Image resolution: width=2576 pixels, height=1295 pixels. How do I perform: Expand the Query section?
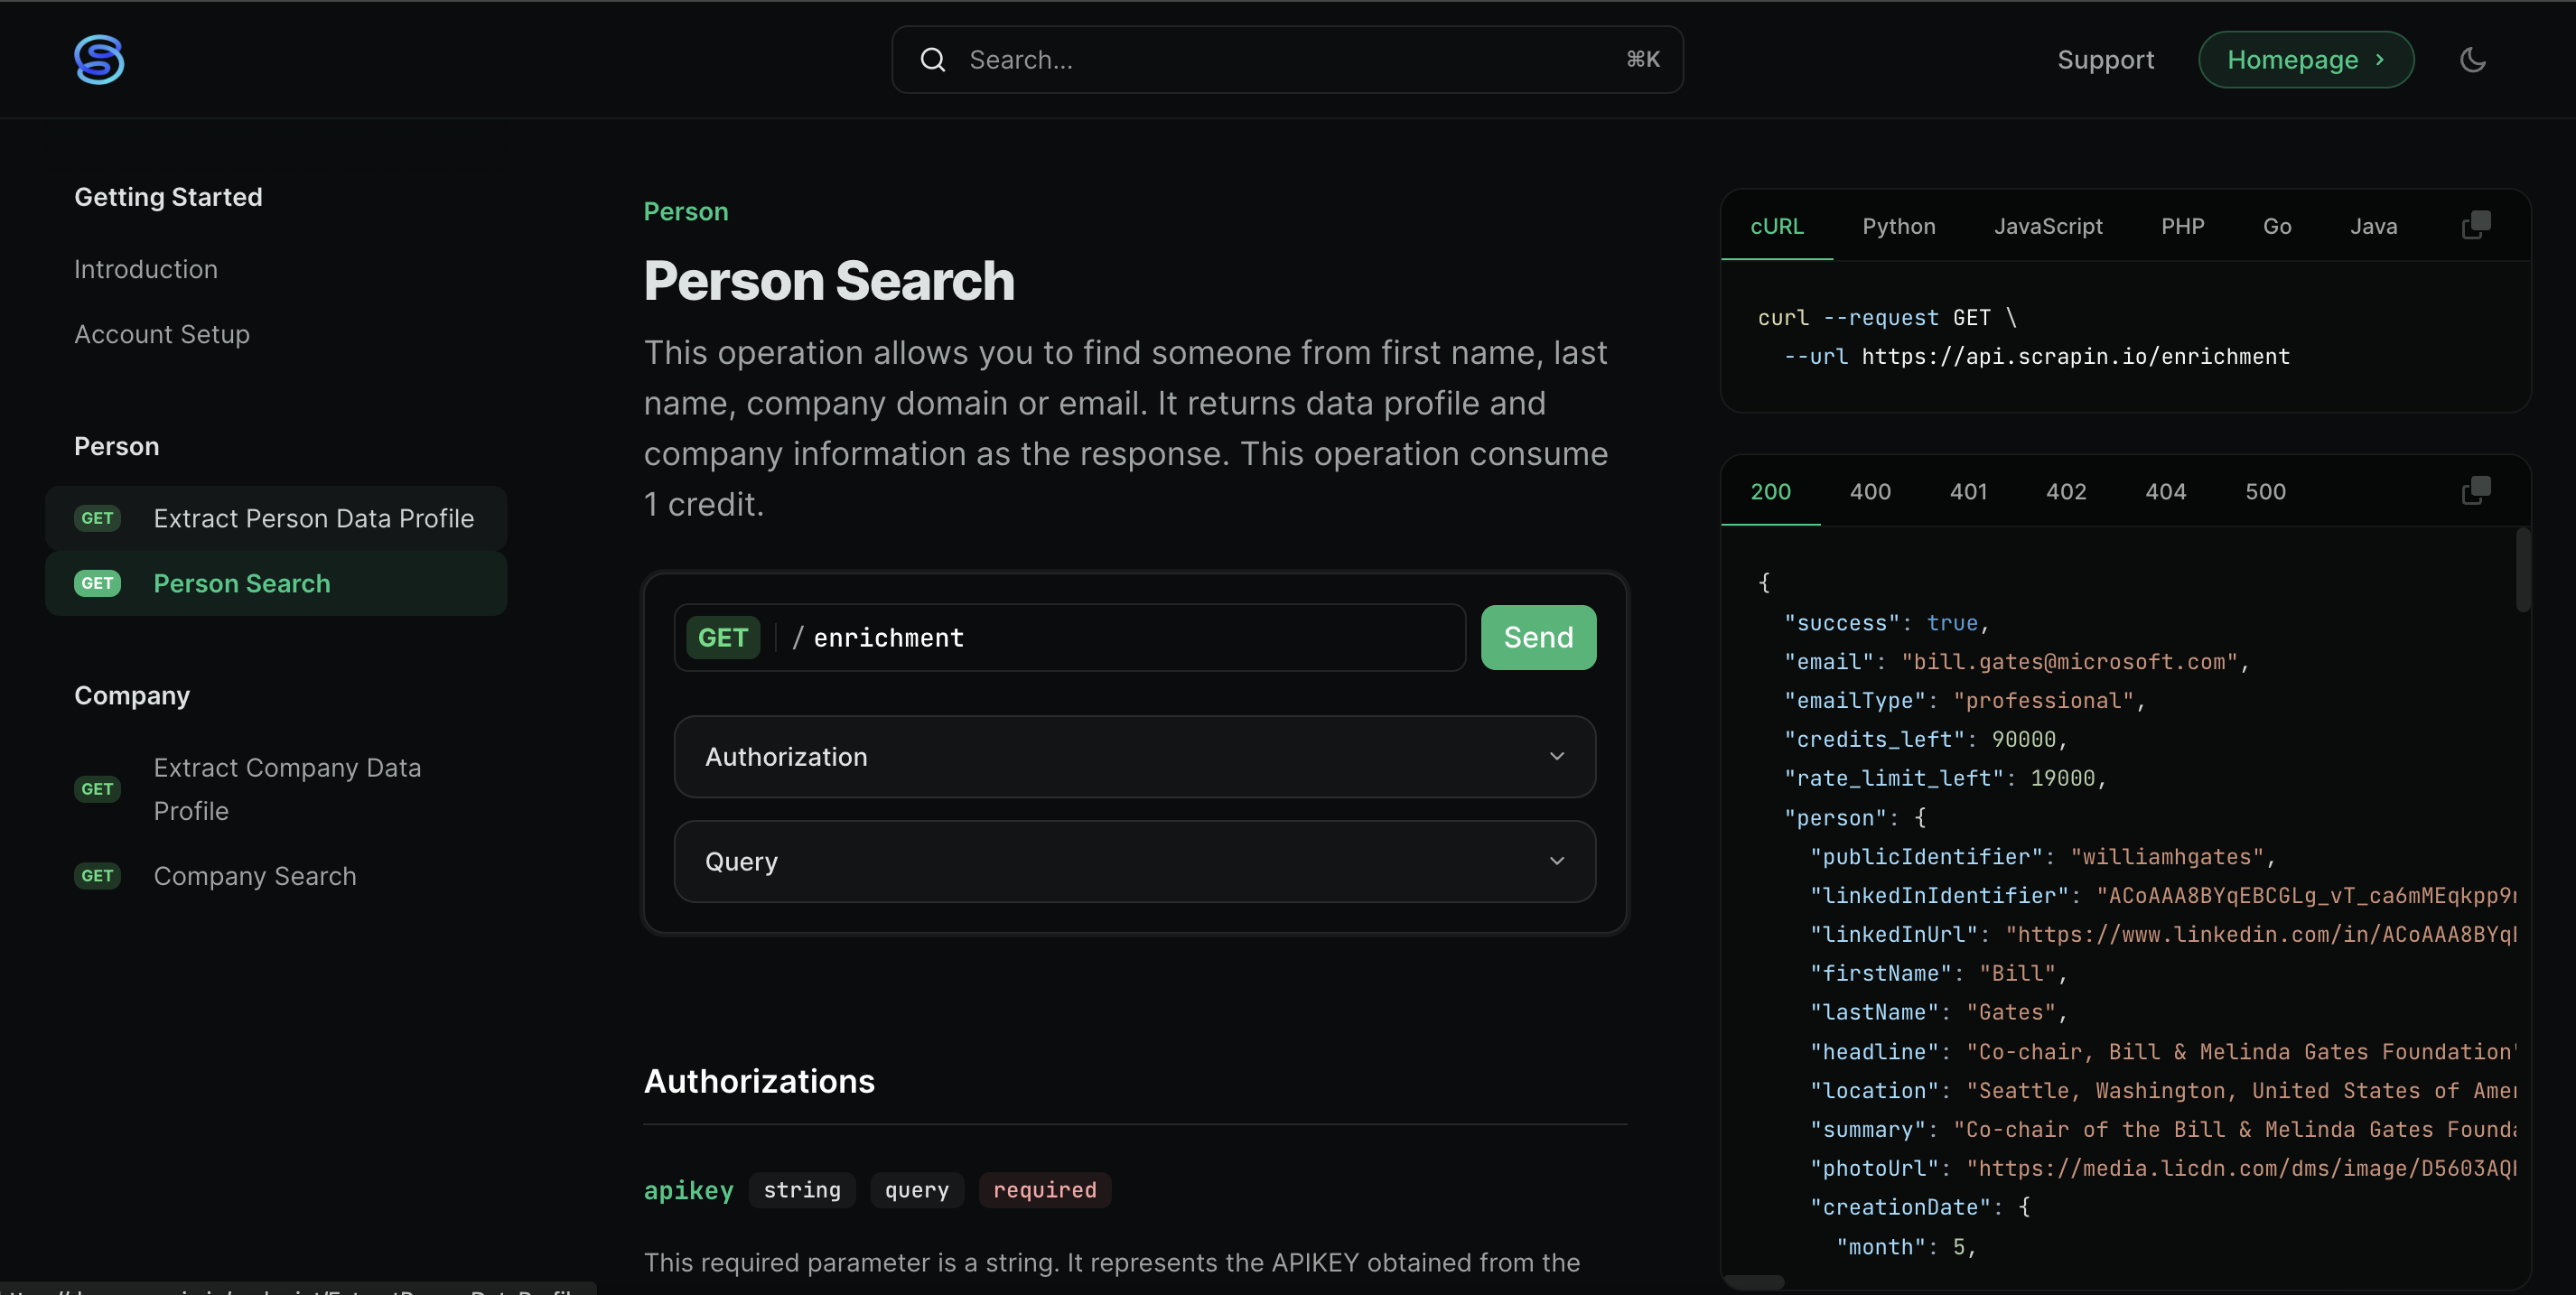pos(1134,862)
